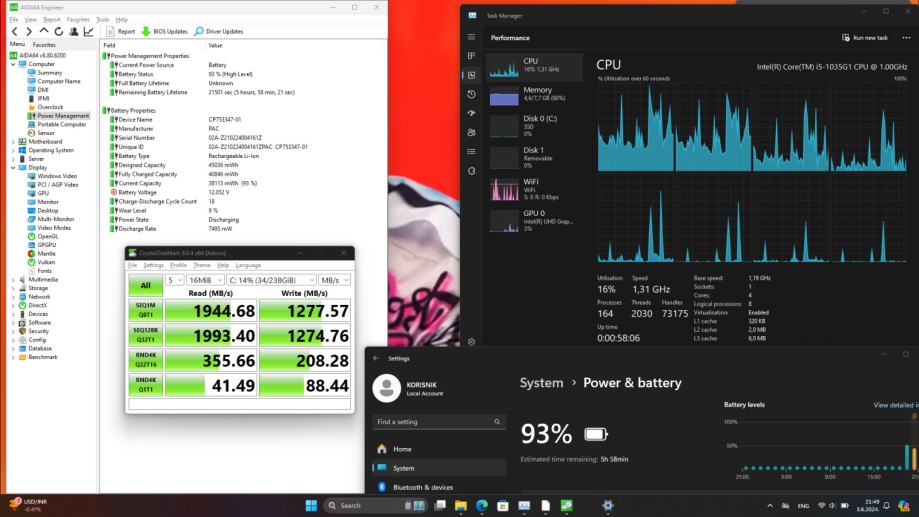
Task: Open Task Manager Processes sidebar icon
Action: point(471,56)
